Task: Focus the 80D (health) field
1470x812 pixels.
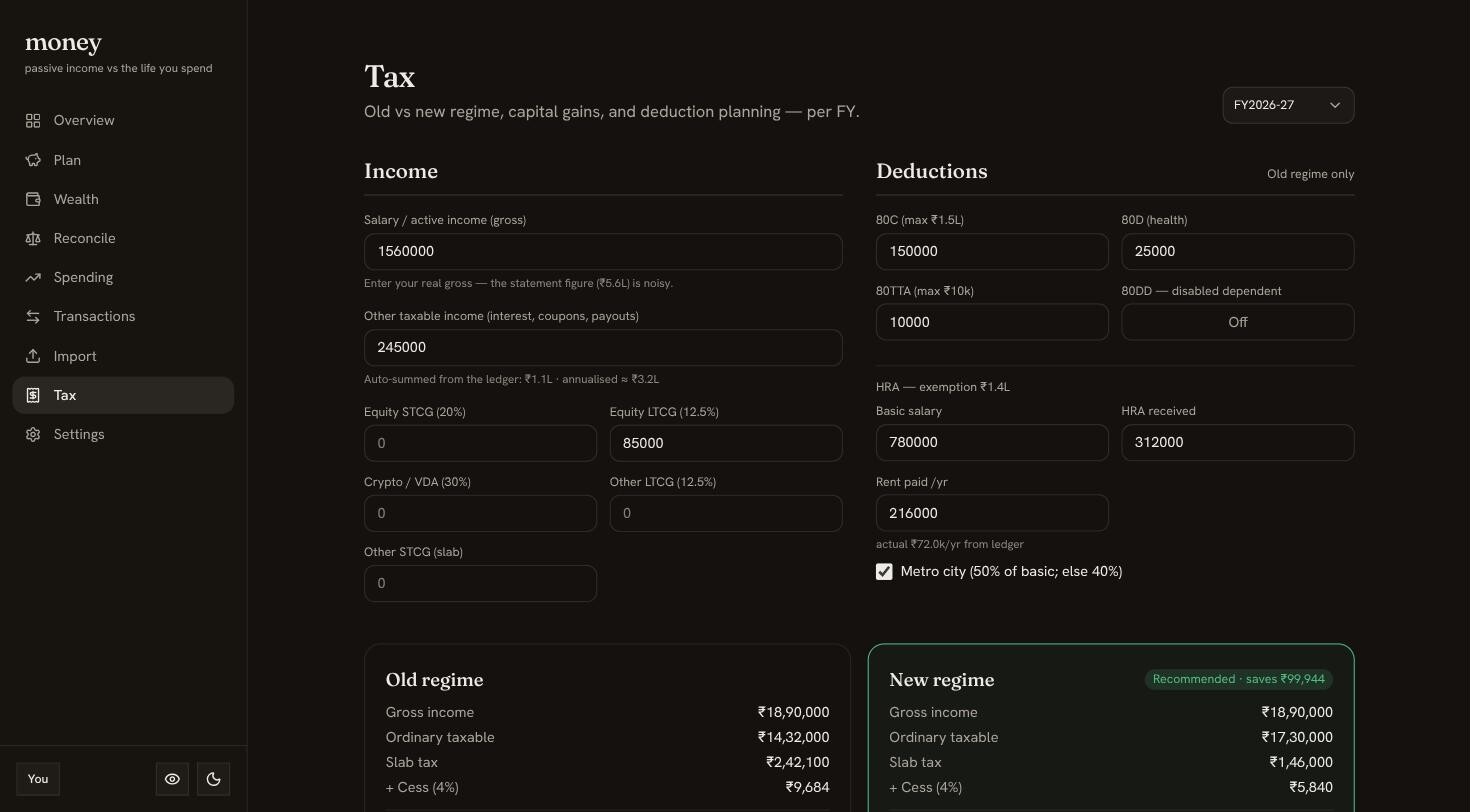Action: 1238,252
